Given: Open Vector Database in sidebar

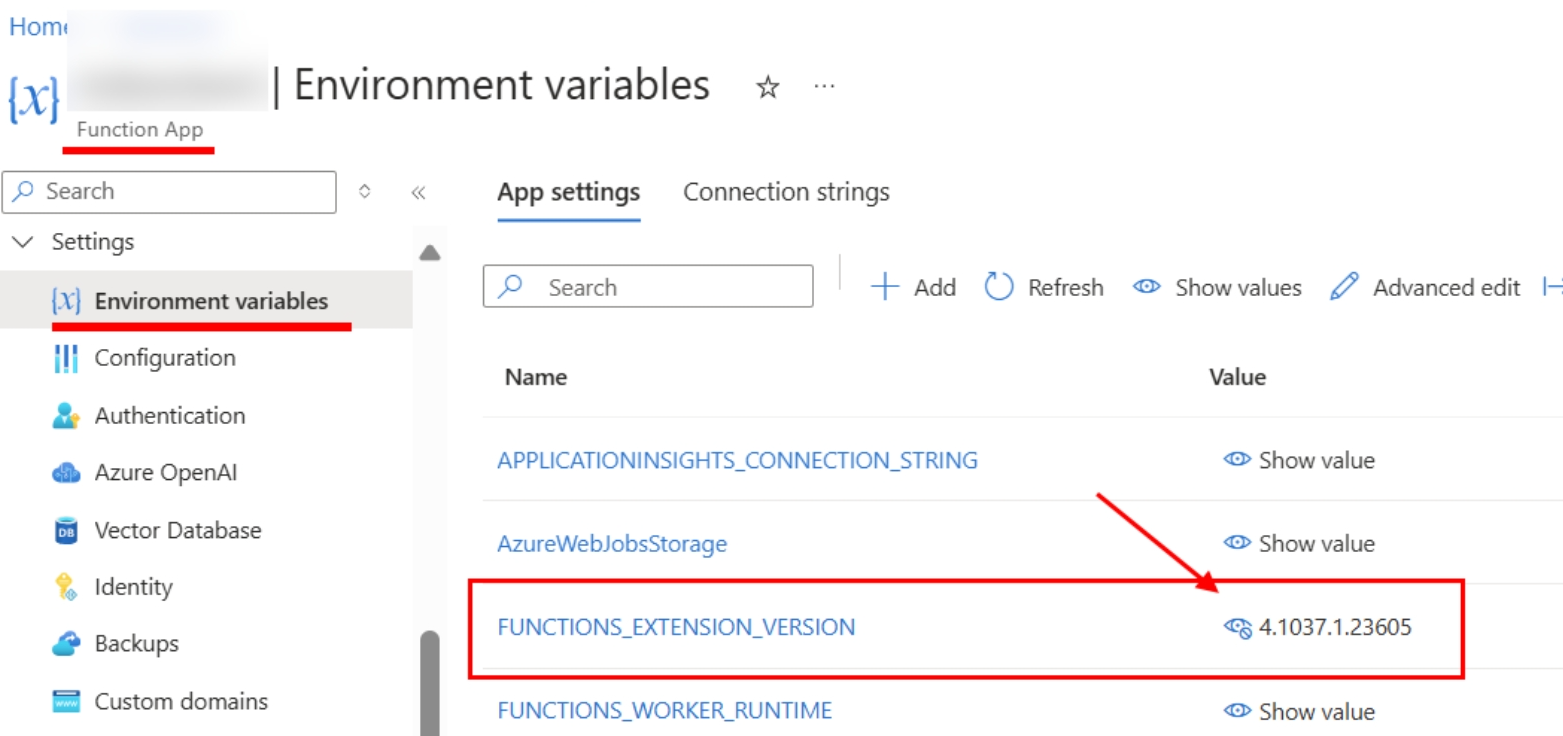Looking at the screenshot, I should (x=177, y=530).
